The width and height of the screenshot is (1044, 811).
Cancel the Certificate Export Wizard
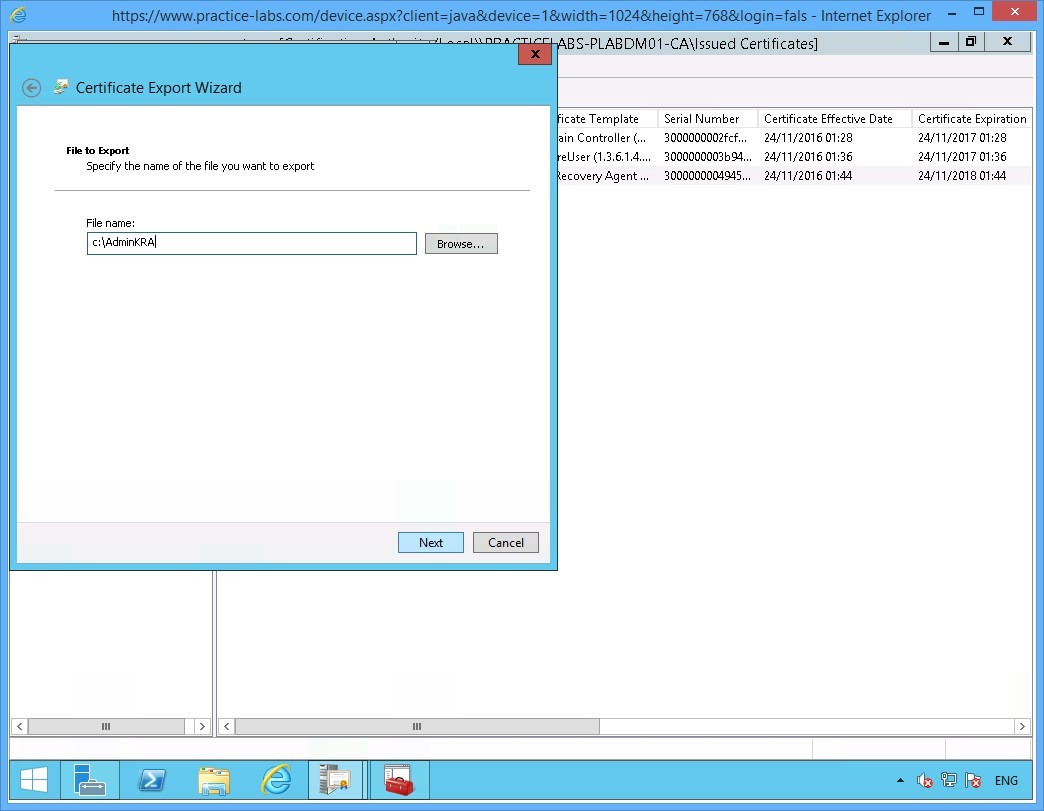pos(505,542)
